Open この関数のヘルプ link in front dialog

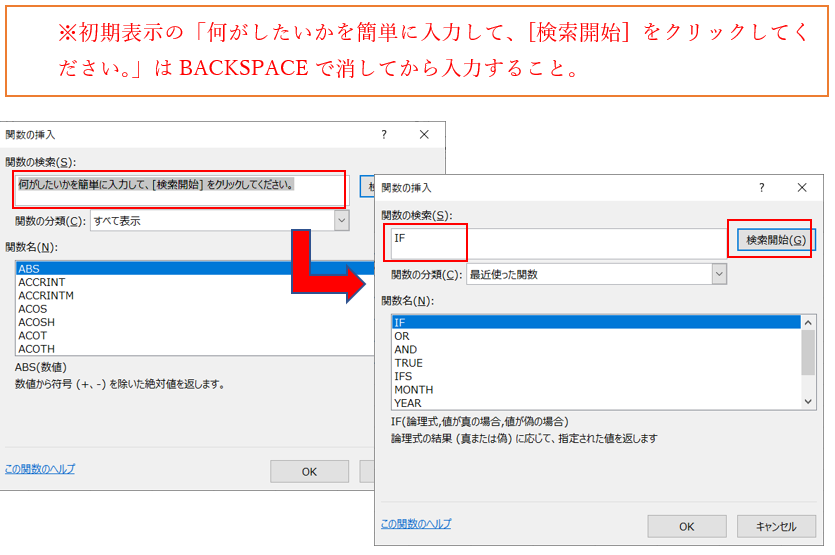[x=416, y=524]
